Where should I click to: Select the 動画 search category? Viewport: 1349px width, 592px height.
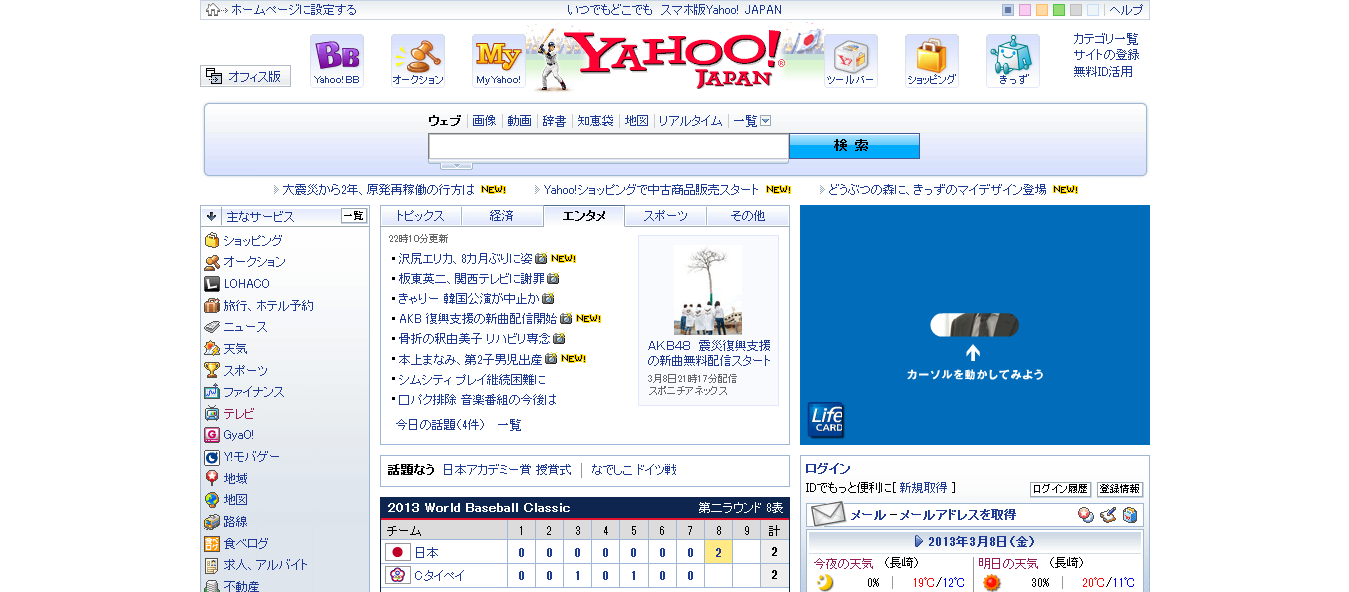pos(519,121)
